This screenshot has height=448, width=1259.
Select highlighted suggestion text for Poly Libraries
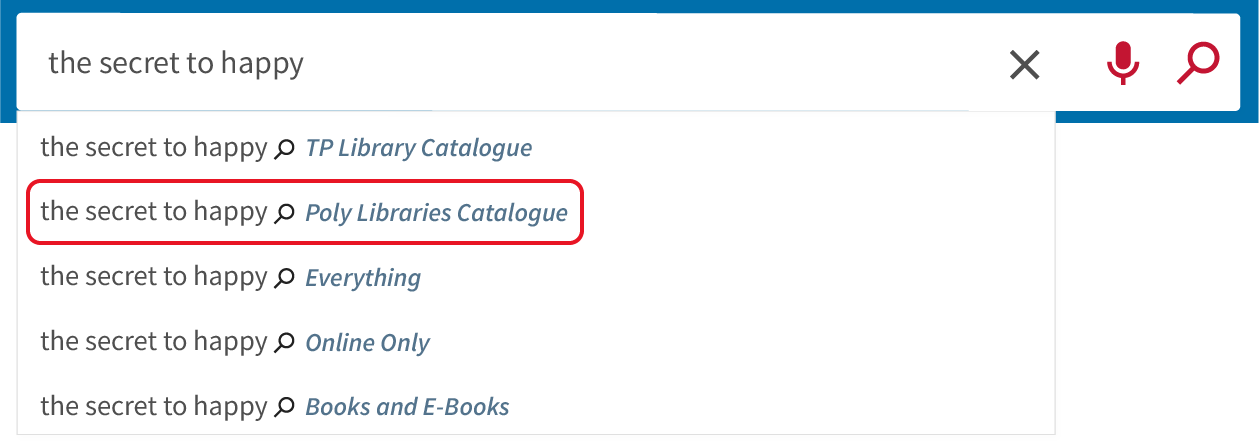coord(154,212)
